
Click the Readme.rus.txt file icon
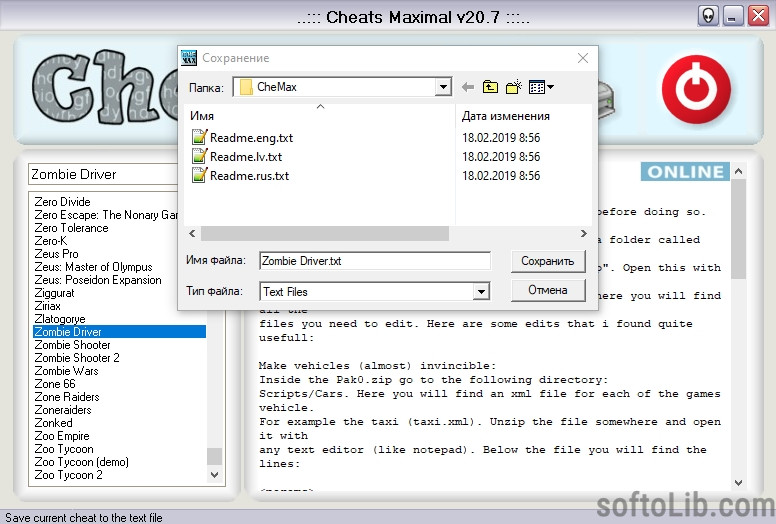(x=199, y=175)
